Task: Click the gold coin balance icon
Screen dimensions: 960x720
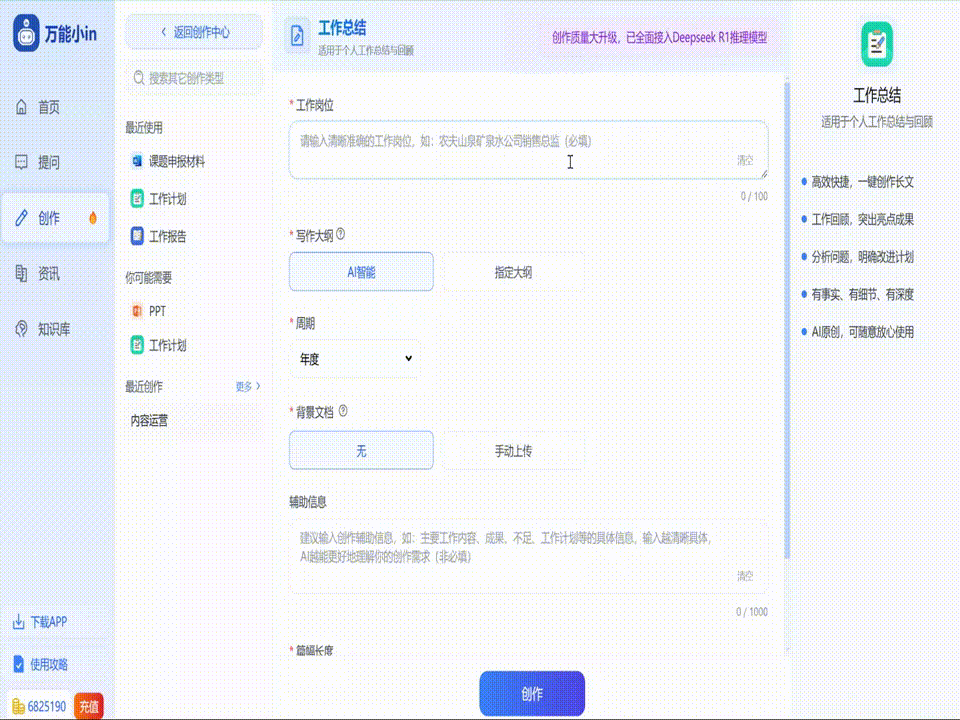Action: coord(18,707)
